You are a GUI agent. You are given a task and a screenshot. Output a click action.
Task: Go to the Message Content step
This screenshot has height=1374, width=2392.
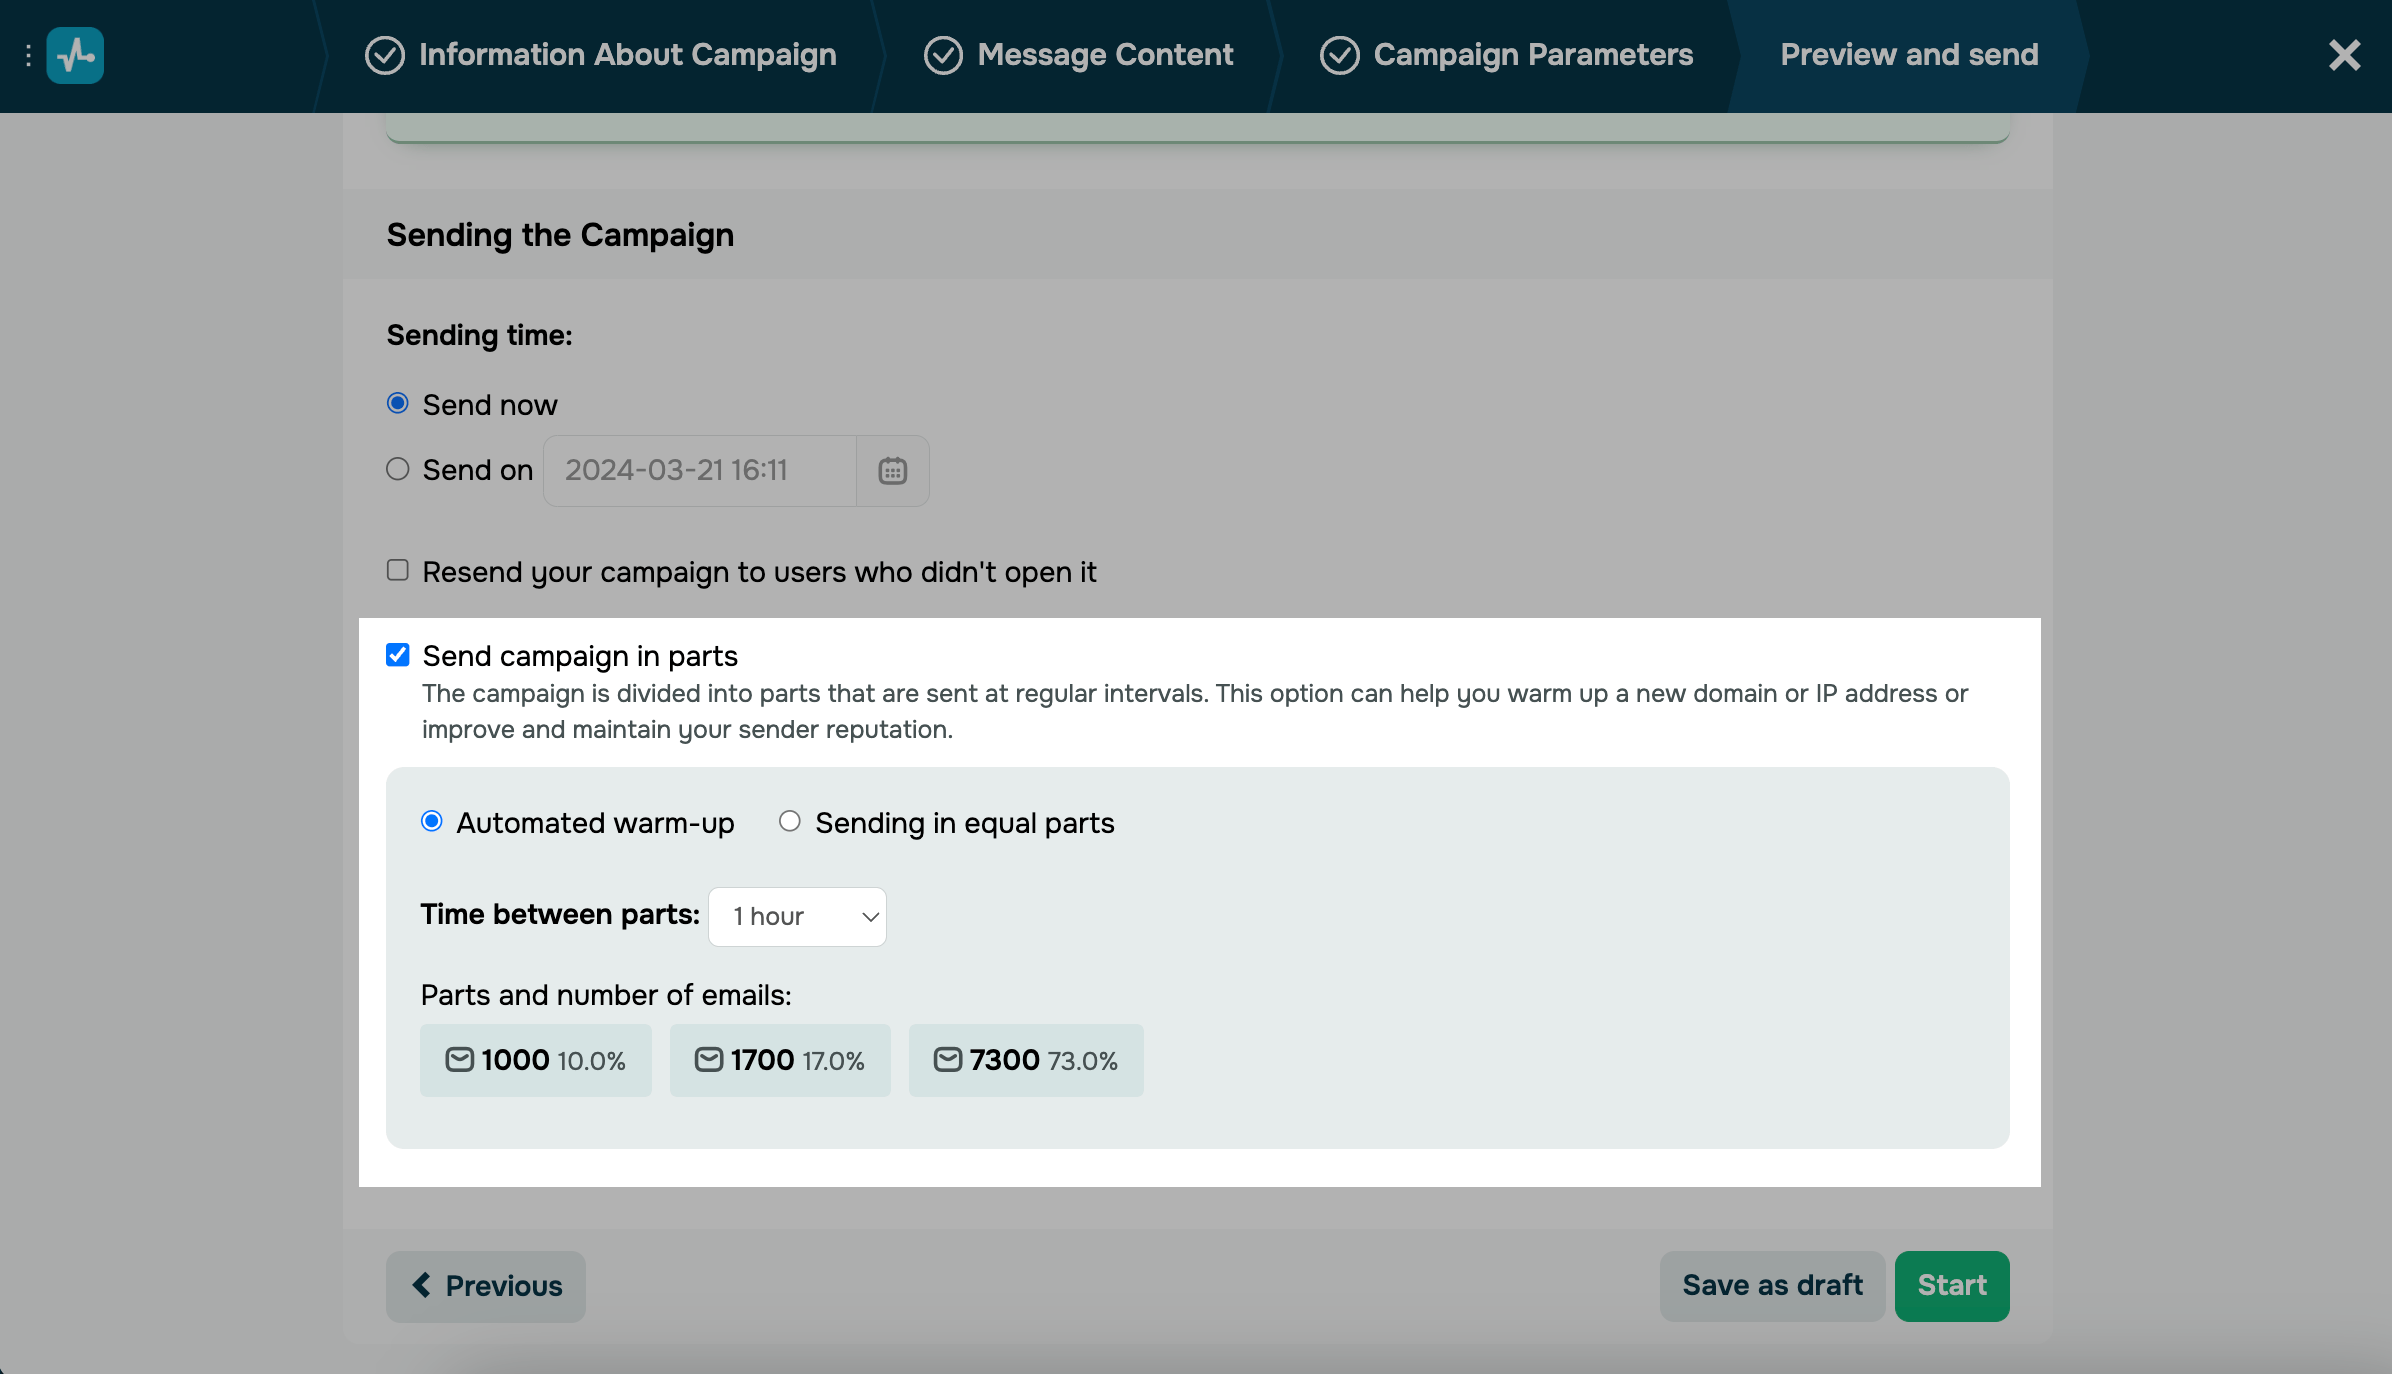(1104, 56)
